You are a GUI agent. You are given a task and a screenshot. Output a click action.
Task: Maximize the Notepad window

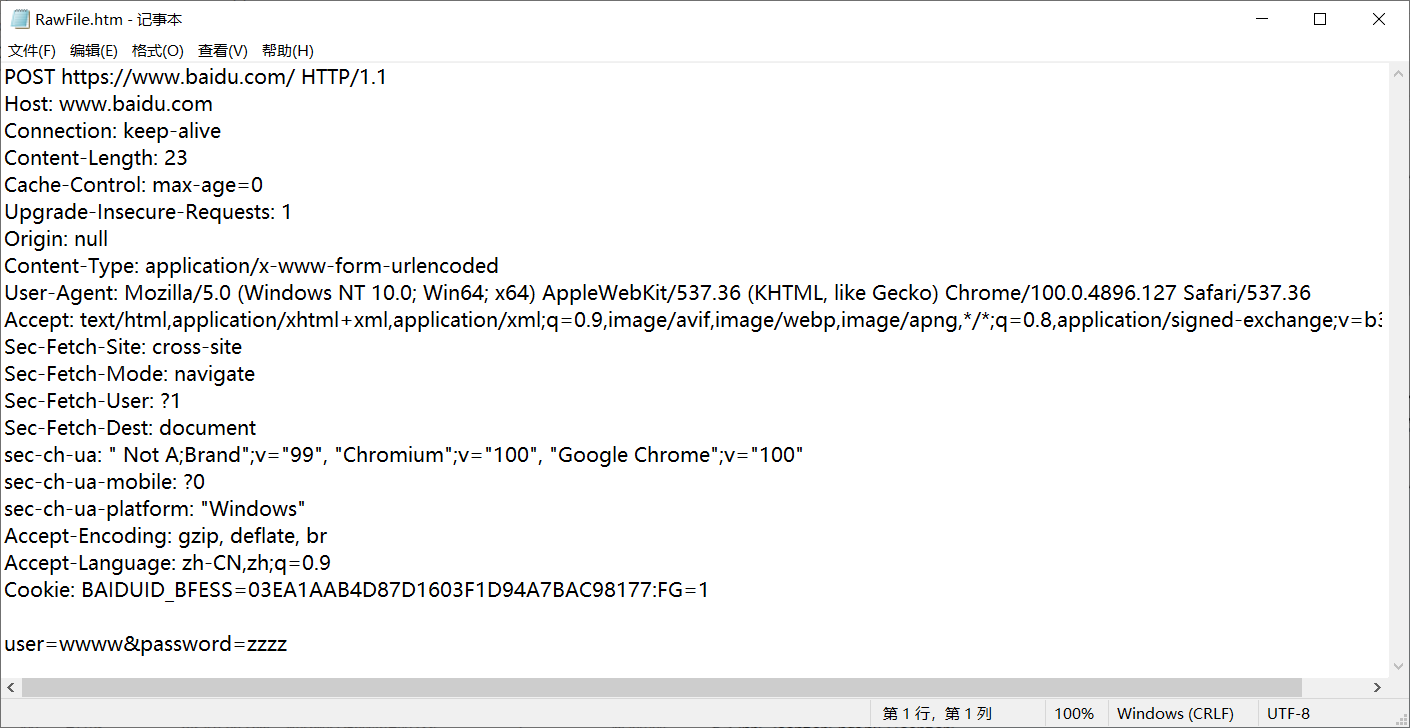(1320, 19)
